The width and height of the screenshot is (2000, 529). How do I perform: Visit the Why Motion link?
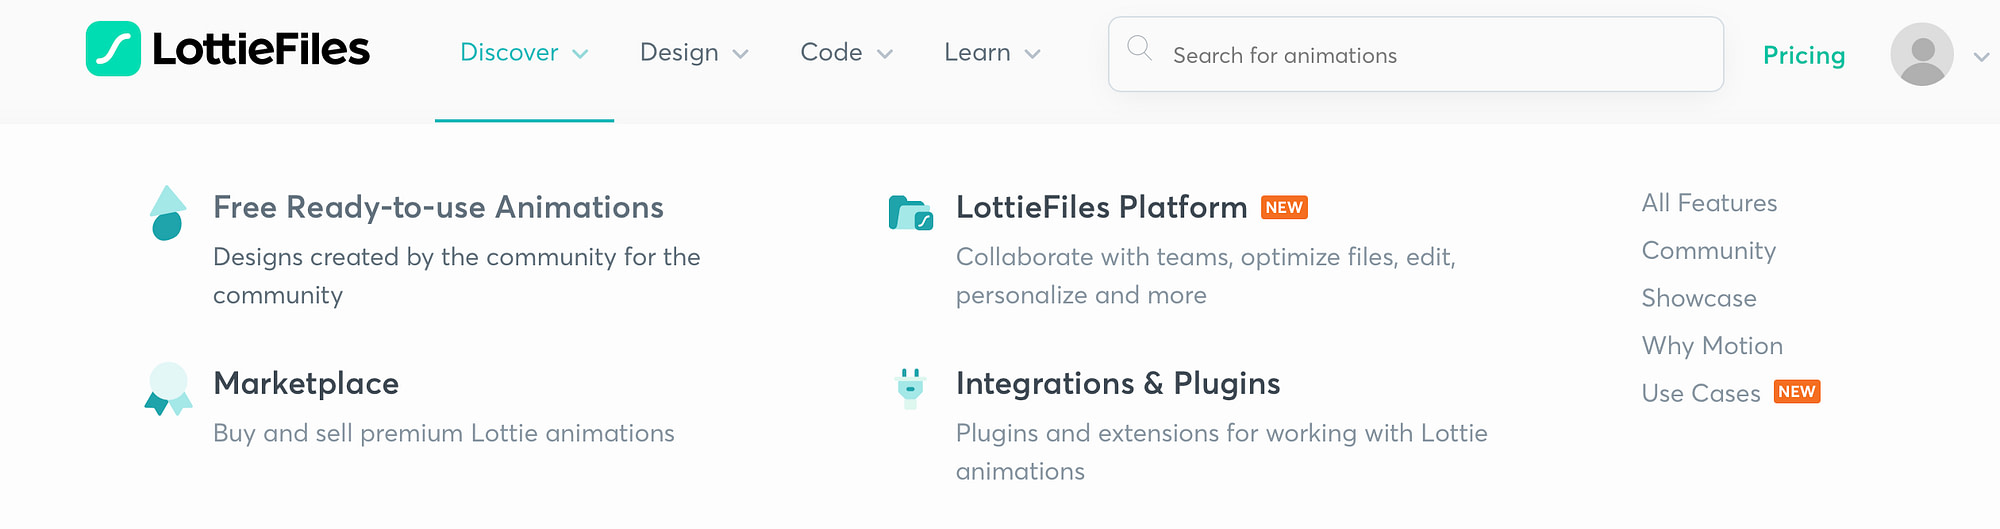click(x=1712, y=346)
